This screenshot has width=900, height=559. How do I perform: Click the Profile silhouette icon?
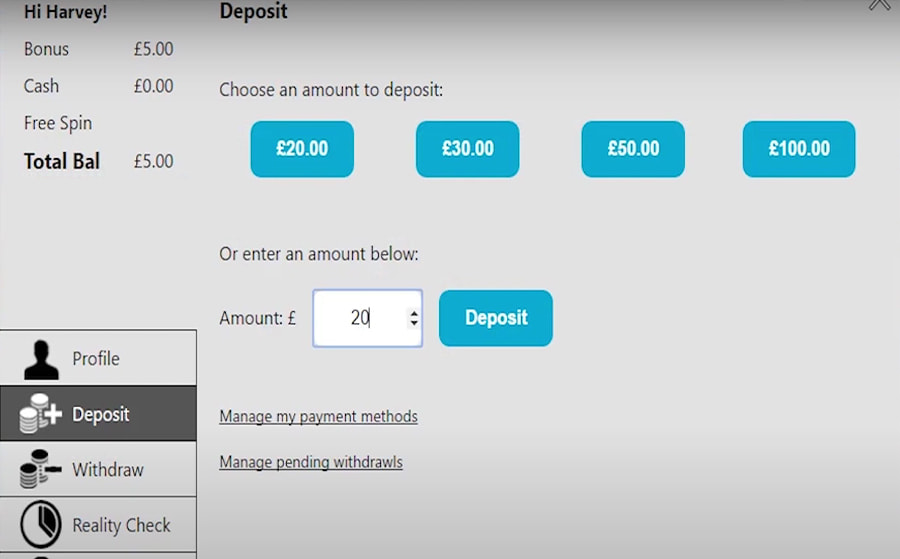41,360
